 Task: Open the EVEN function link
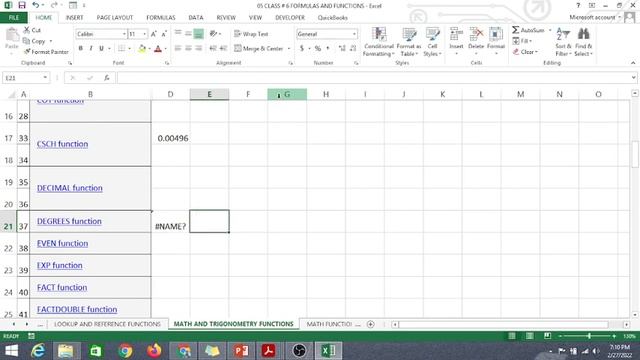(x=62, y=243)
